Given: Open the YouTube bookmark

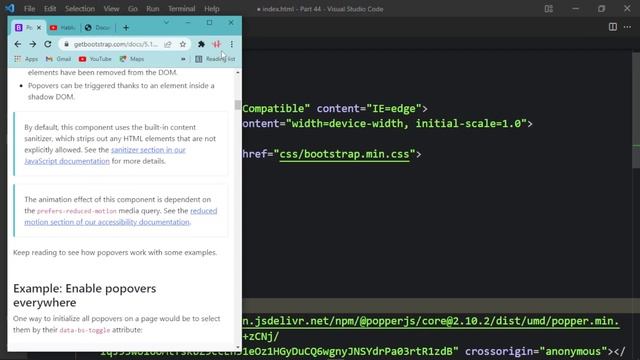Looking at the screenshot, I should [95, 59].
